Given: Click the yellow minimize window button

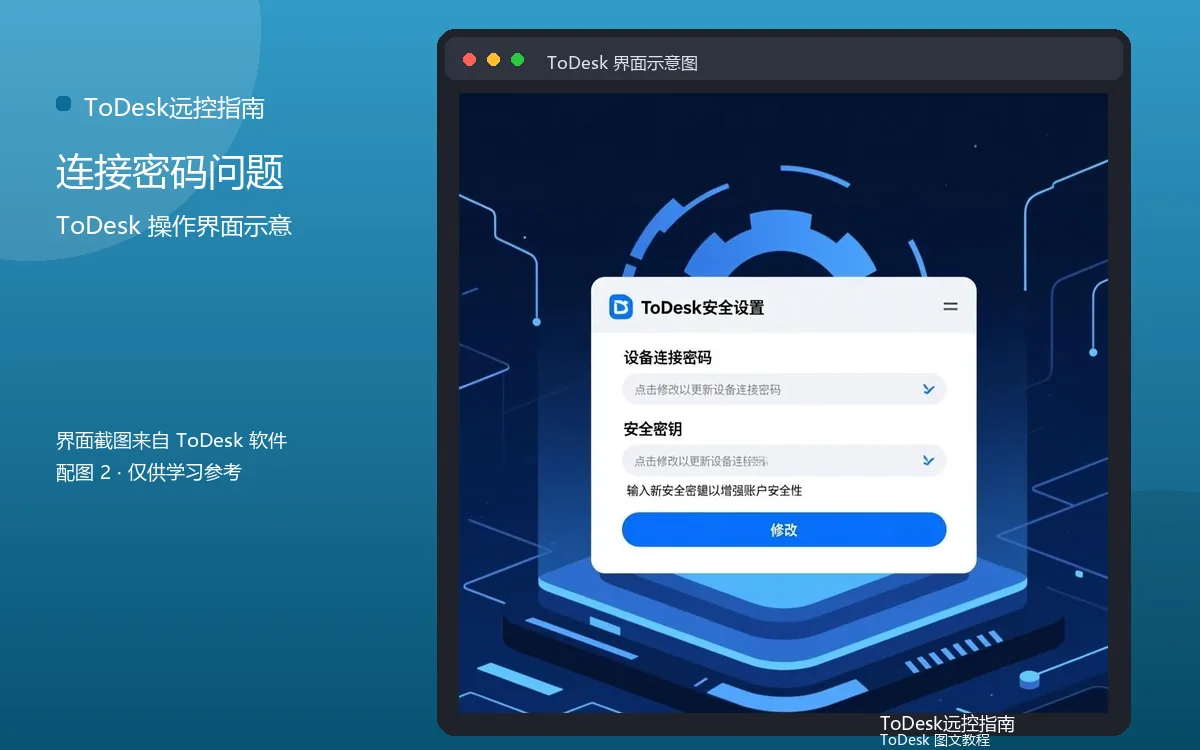Looking at the screenshot, I should [x=493, y=60].
